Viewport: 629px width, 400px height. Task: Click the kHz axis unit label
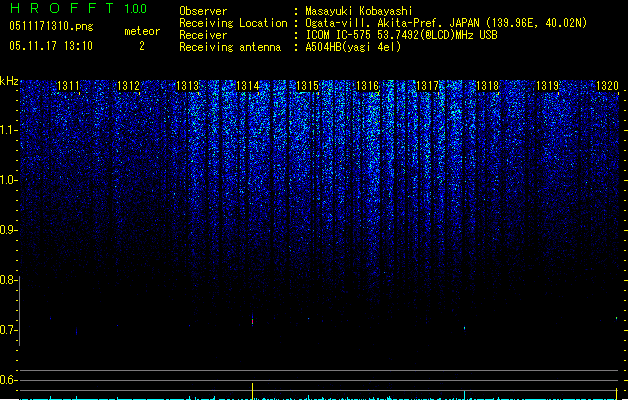[9, 81]
